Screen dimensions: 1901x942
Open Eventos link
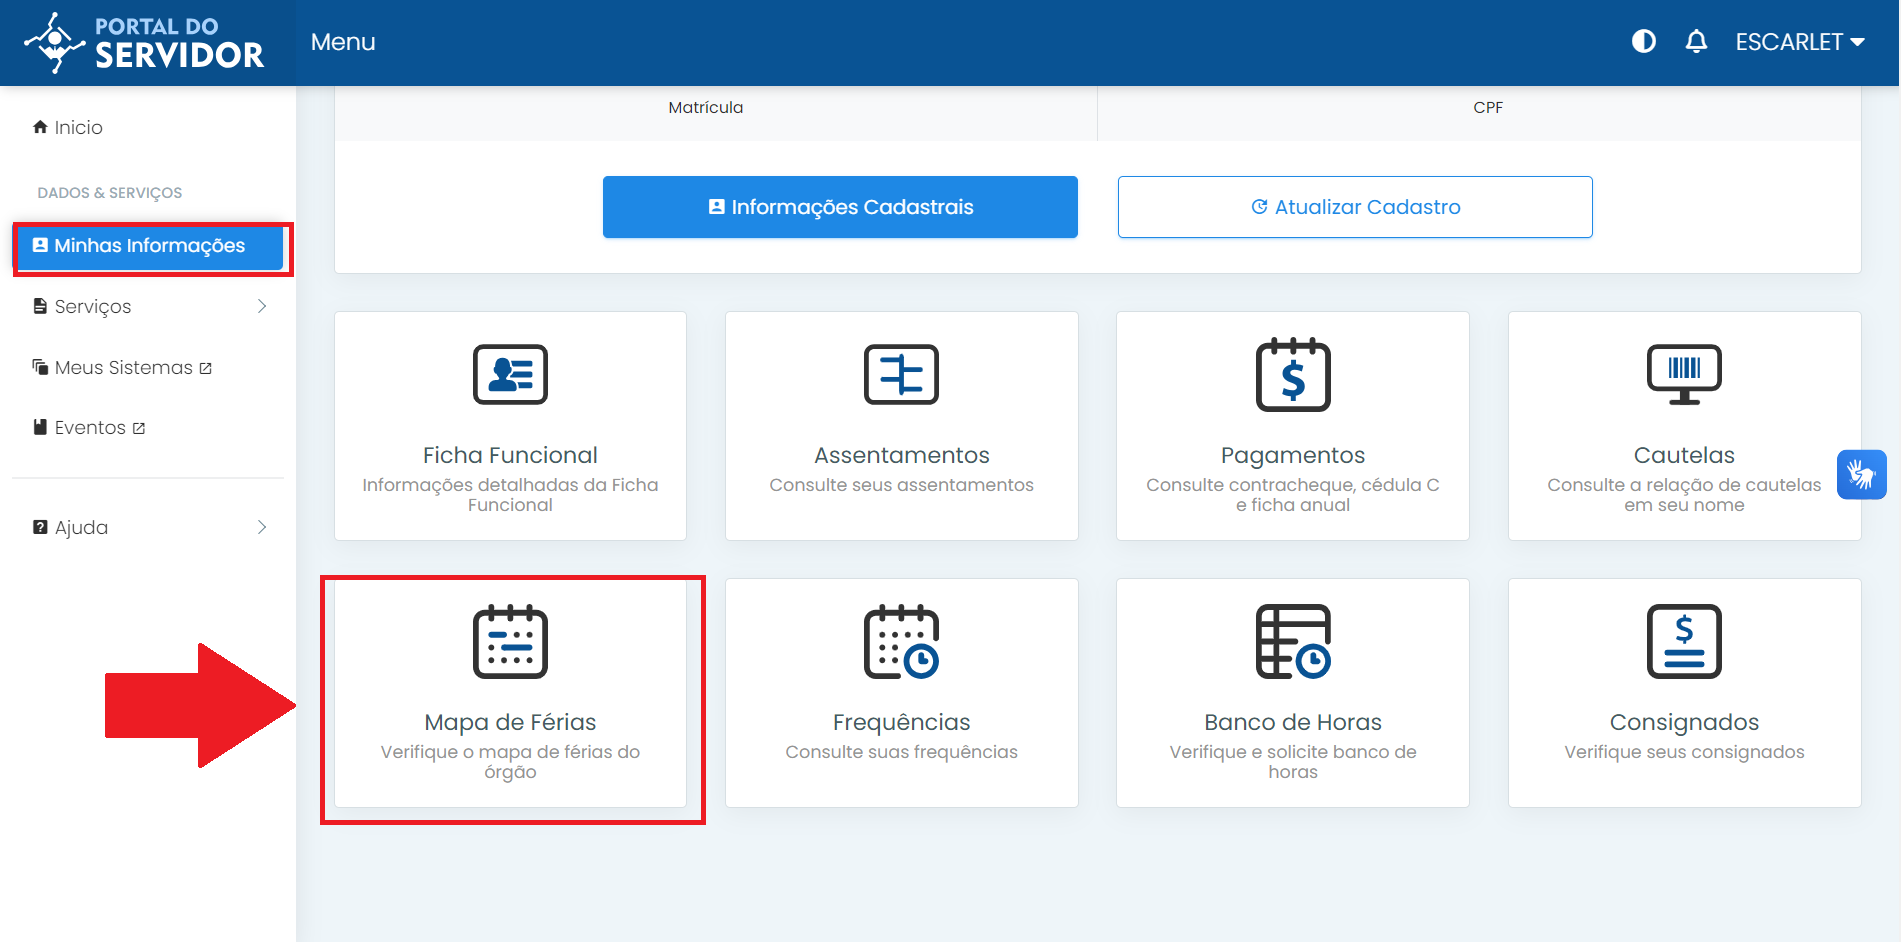(90, 428)
